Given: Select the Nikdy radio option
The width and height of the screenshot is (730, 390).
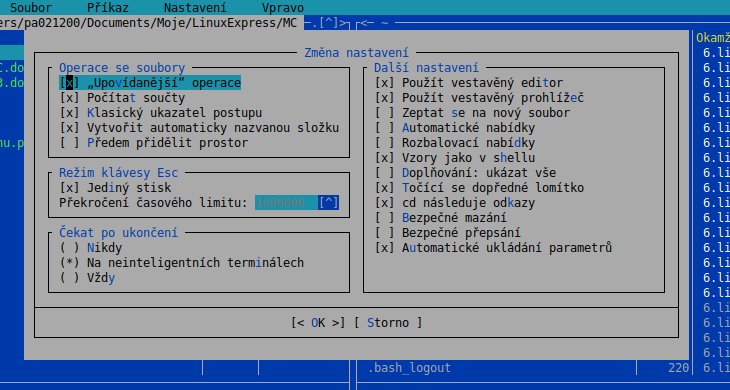Looking at the screenshot, I should tap(91, 247).
